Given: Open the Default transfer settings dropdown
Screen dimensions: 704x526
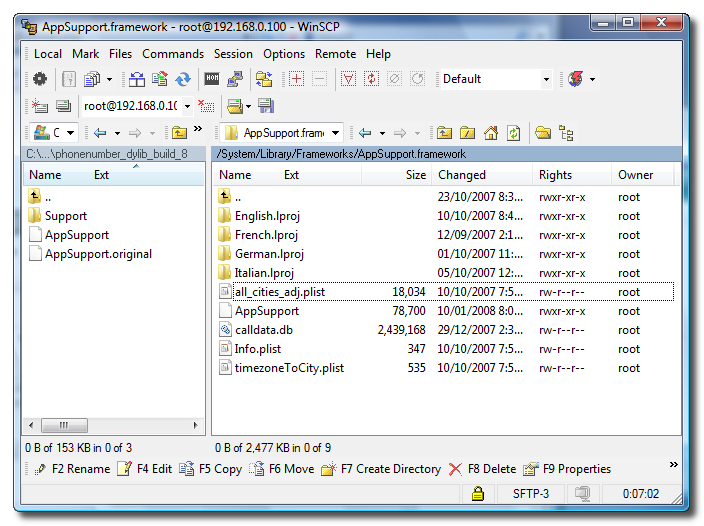Looking at the screenshot, I should [x=546, y=79].
